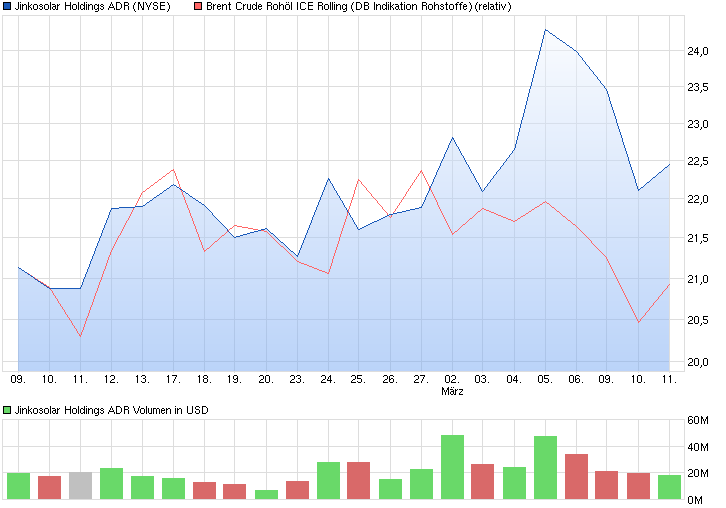Click the '27.' date axis label
The width and height of the screenshot is (726, 508).
pos(421,379)
